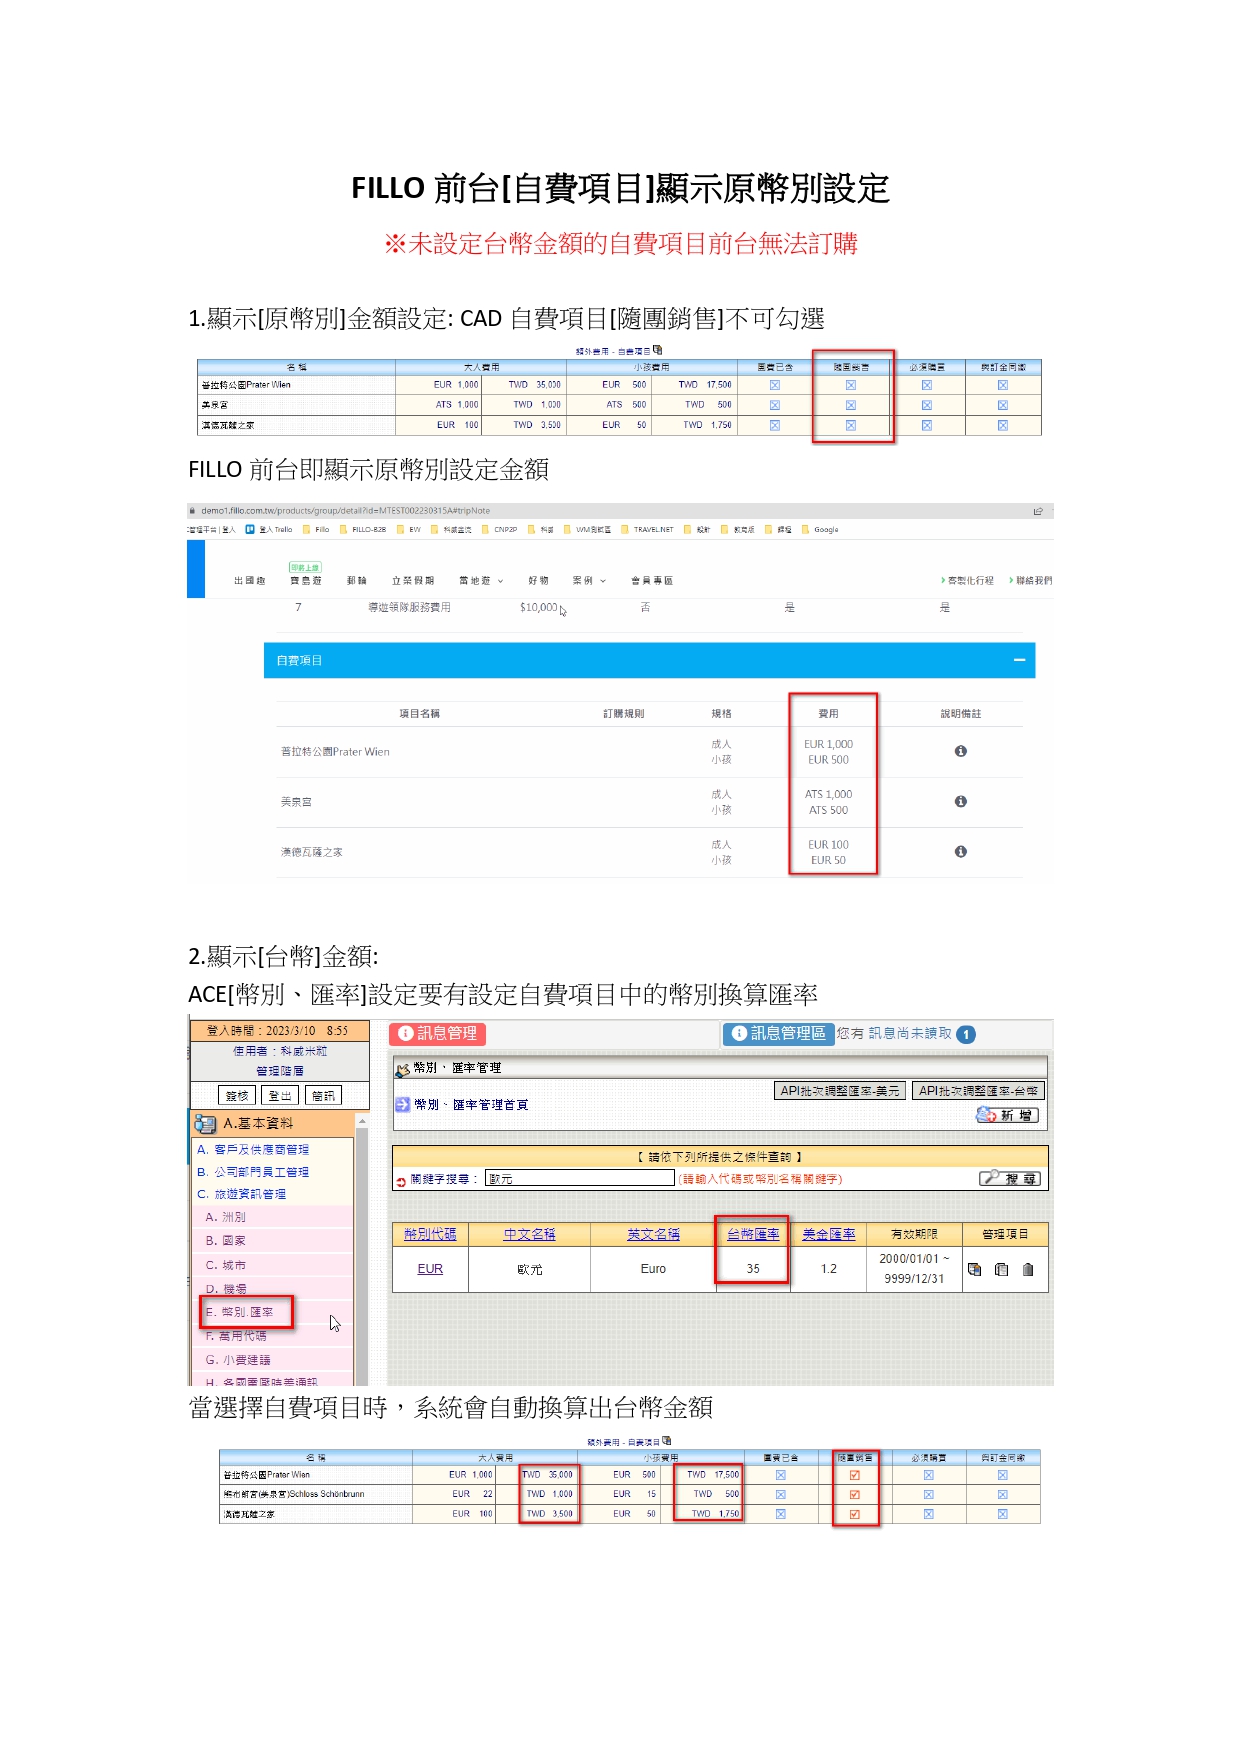
Task: Click the Trello bookmark icon
Action: point(250,530)
